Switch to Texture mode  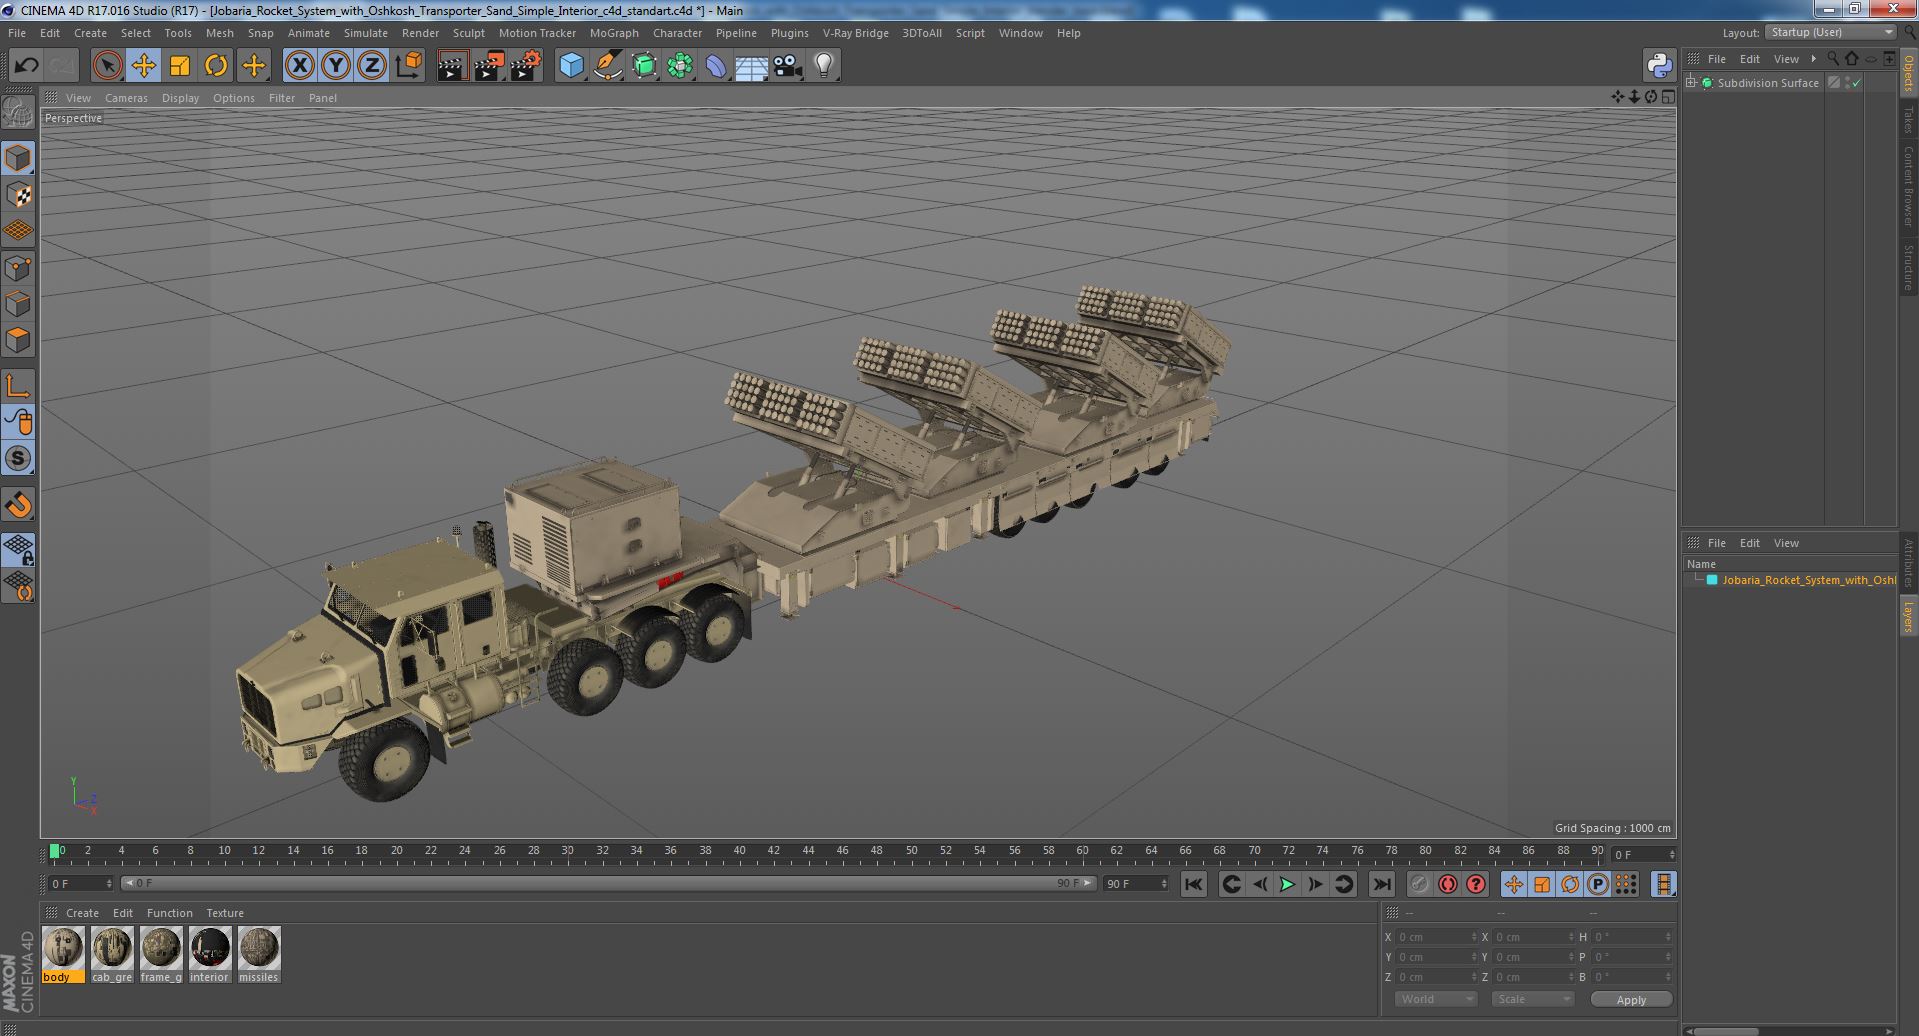coord(18,194)
